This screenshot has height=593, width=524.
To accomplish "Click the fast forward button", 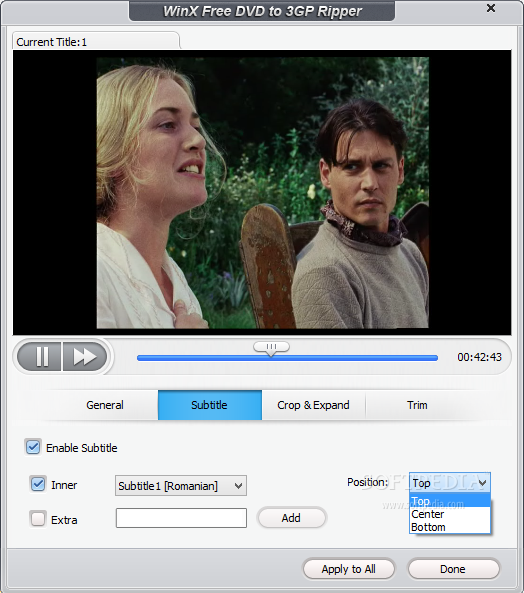I will coord(85,356).
